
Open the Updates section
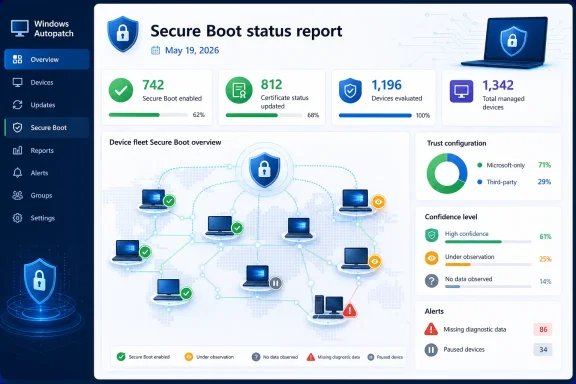coord(47,105)
